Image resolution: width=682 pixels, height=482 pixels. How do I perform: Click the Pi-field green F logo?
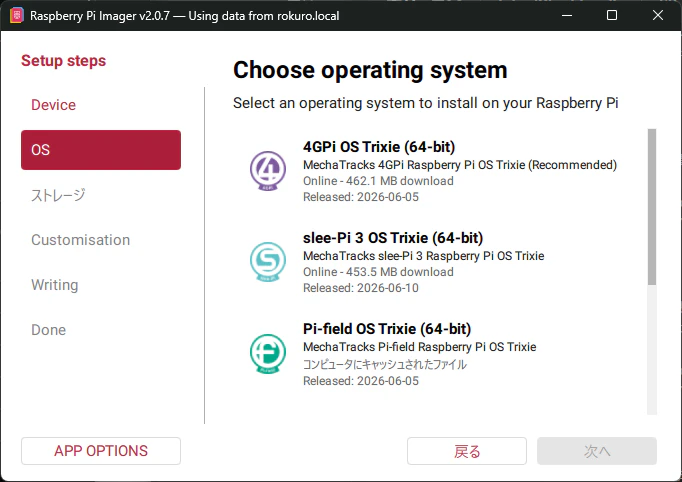tap(268, 354)
